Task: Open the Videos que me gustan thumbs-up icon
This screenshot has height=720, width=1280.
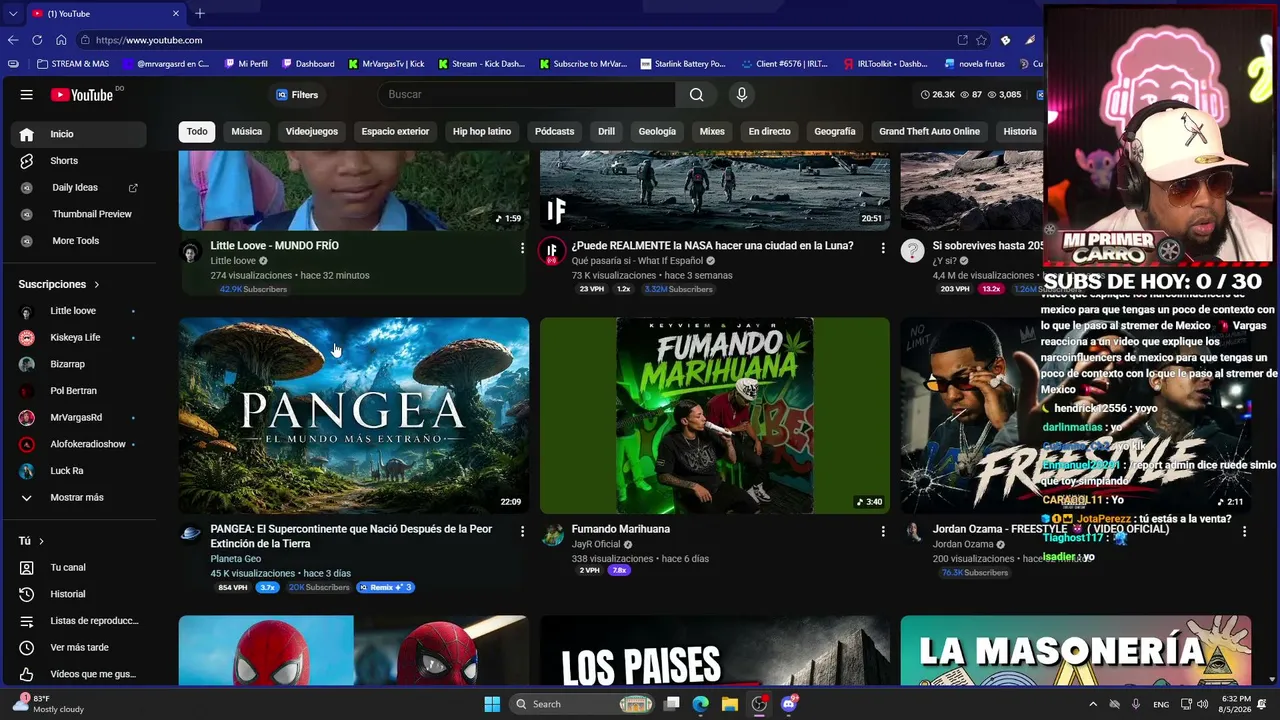Action: 27,674
